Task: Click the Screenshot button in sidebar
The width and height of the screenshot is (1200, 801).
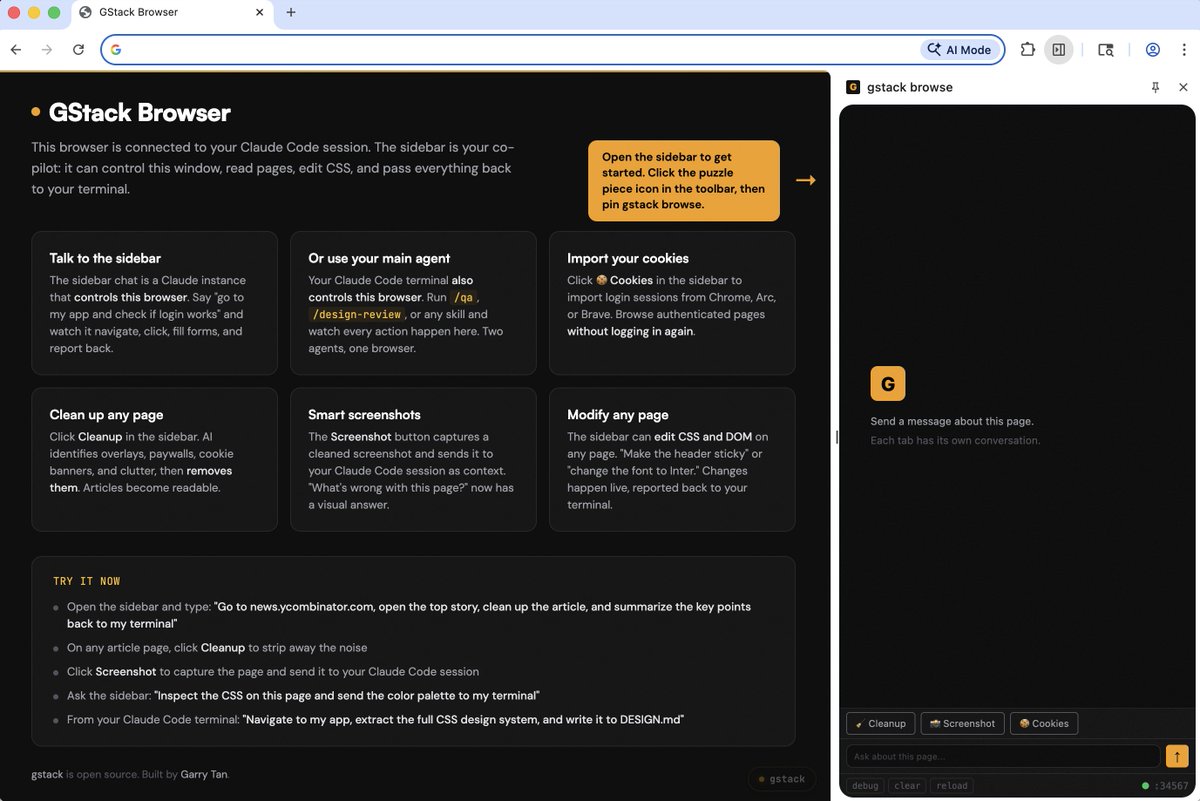Action: [962, 723]
